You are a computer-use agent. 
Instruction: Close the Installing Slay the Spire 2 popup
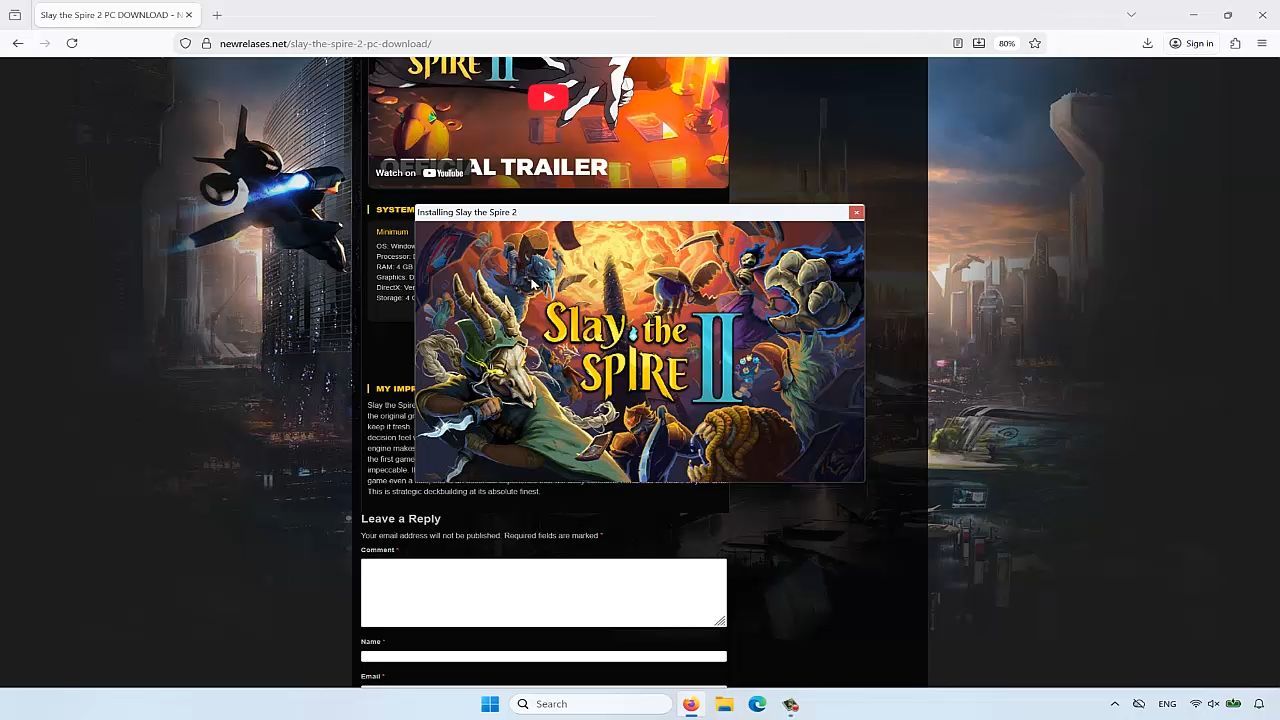[856, 212]
